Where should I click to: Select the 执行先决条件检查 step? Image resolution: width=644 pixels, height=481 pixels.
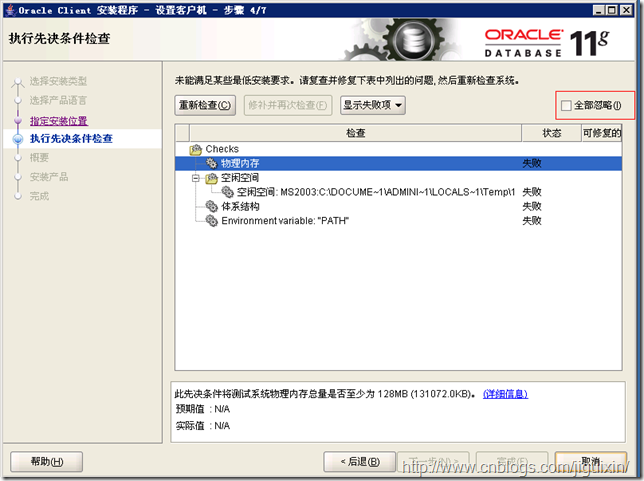pyautogui.click(x=71, y=138)
